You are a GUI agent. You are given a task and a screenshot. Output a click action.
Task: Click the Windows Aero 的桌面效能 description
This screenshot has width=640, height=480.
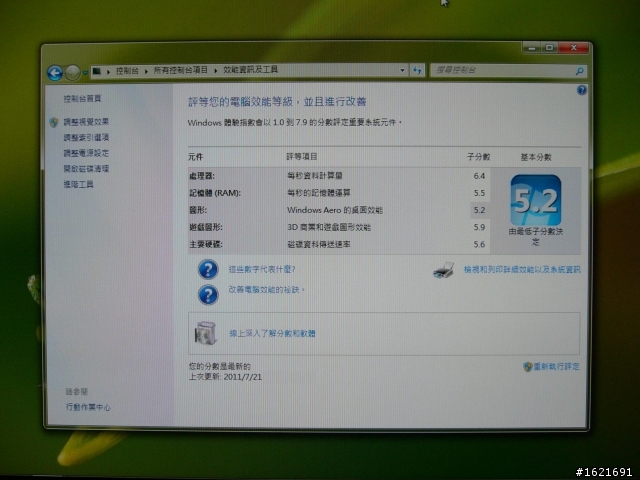[x=335, y=210]
